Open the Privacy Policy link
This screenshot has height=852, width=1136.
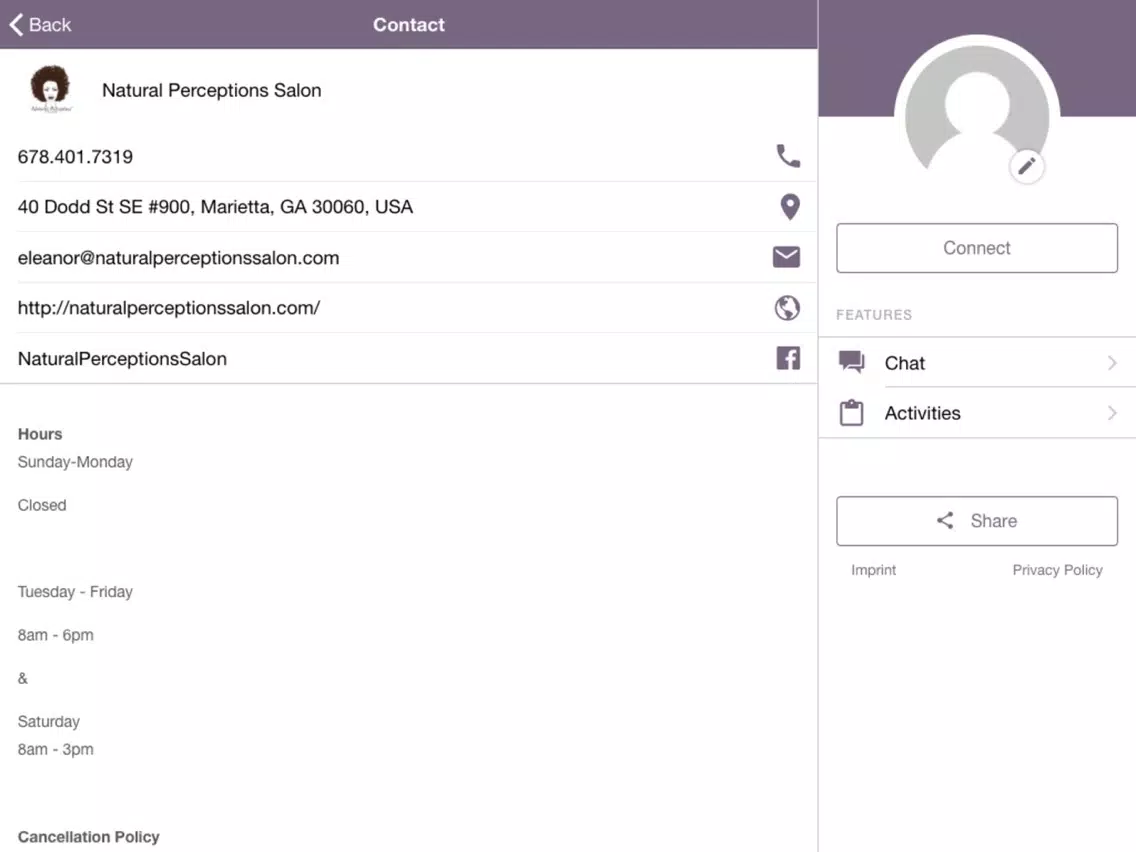point(1057,570)
